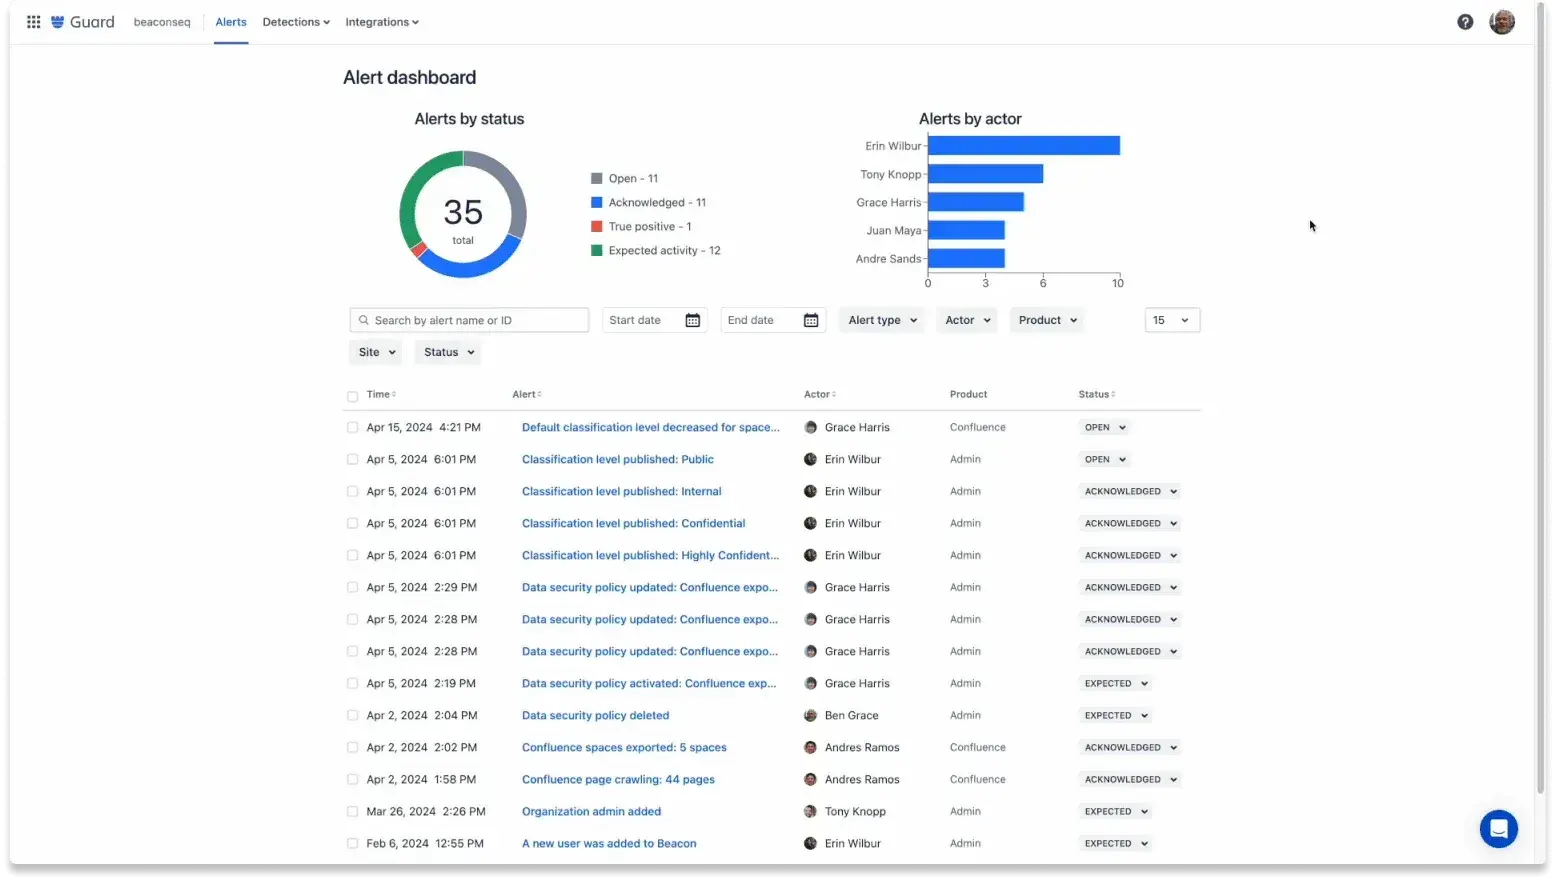Image resolution: width=1554 pixels, height=880 pixels.
Task: Expand the Actor filter dropdown
Action: coord(968,320)
